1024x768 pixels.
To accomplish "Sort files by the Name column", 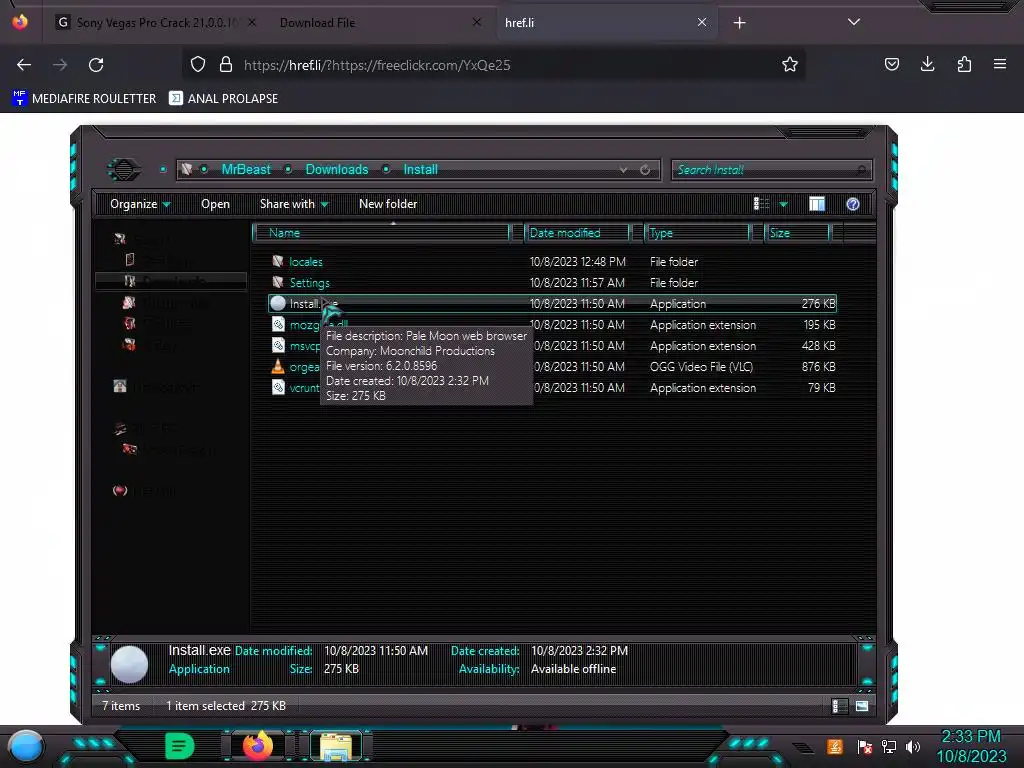I will coord(381,232).
